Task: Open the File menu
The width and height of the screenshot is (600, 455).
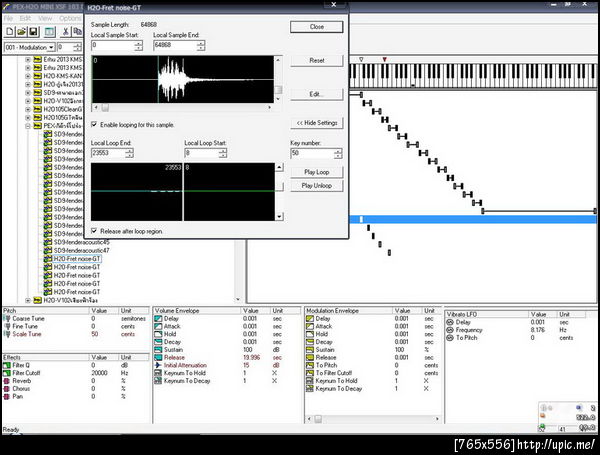Action: tap(8, 18)
